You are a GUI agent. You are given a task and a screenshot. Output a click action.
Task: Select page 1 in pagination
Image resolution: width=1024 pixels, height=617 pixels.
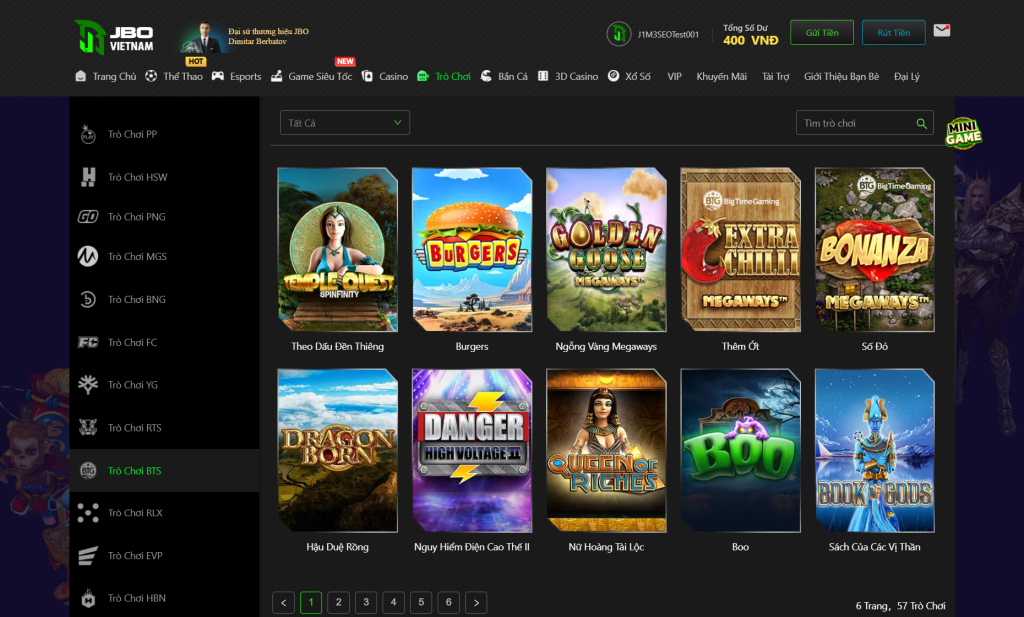click(311, 602)
